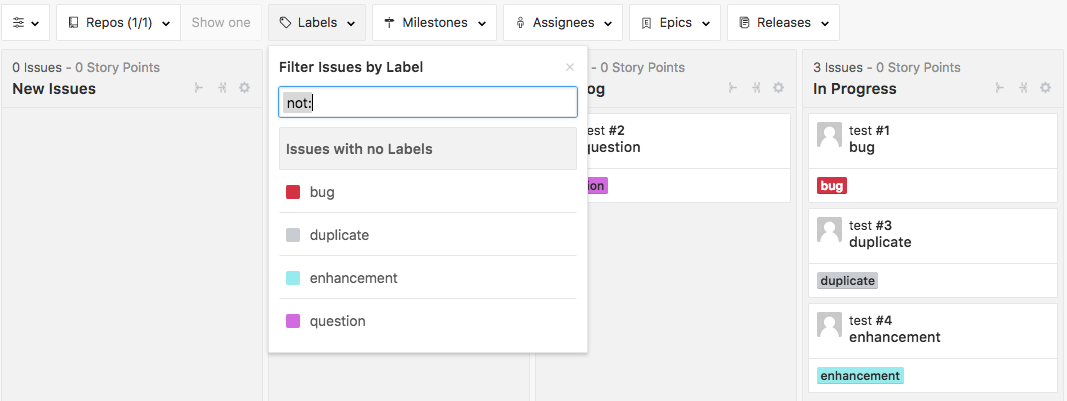The width and height of the screenshot is (1067, 401).
Task: Open the Releases filter dropdown
Action: [x=783, y=22]
